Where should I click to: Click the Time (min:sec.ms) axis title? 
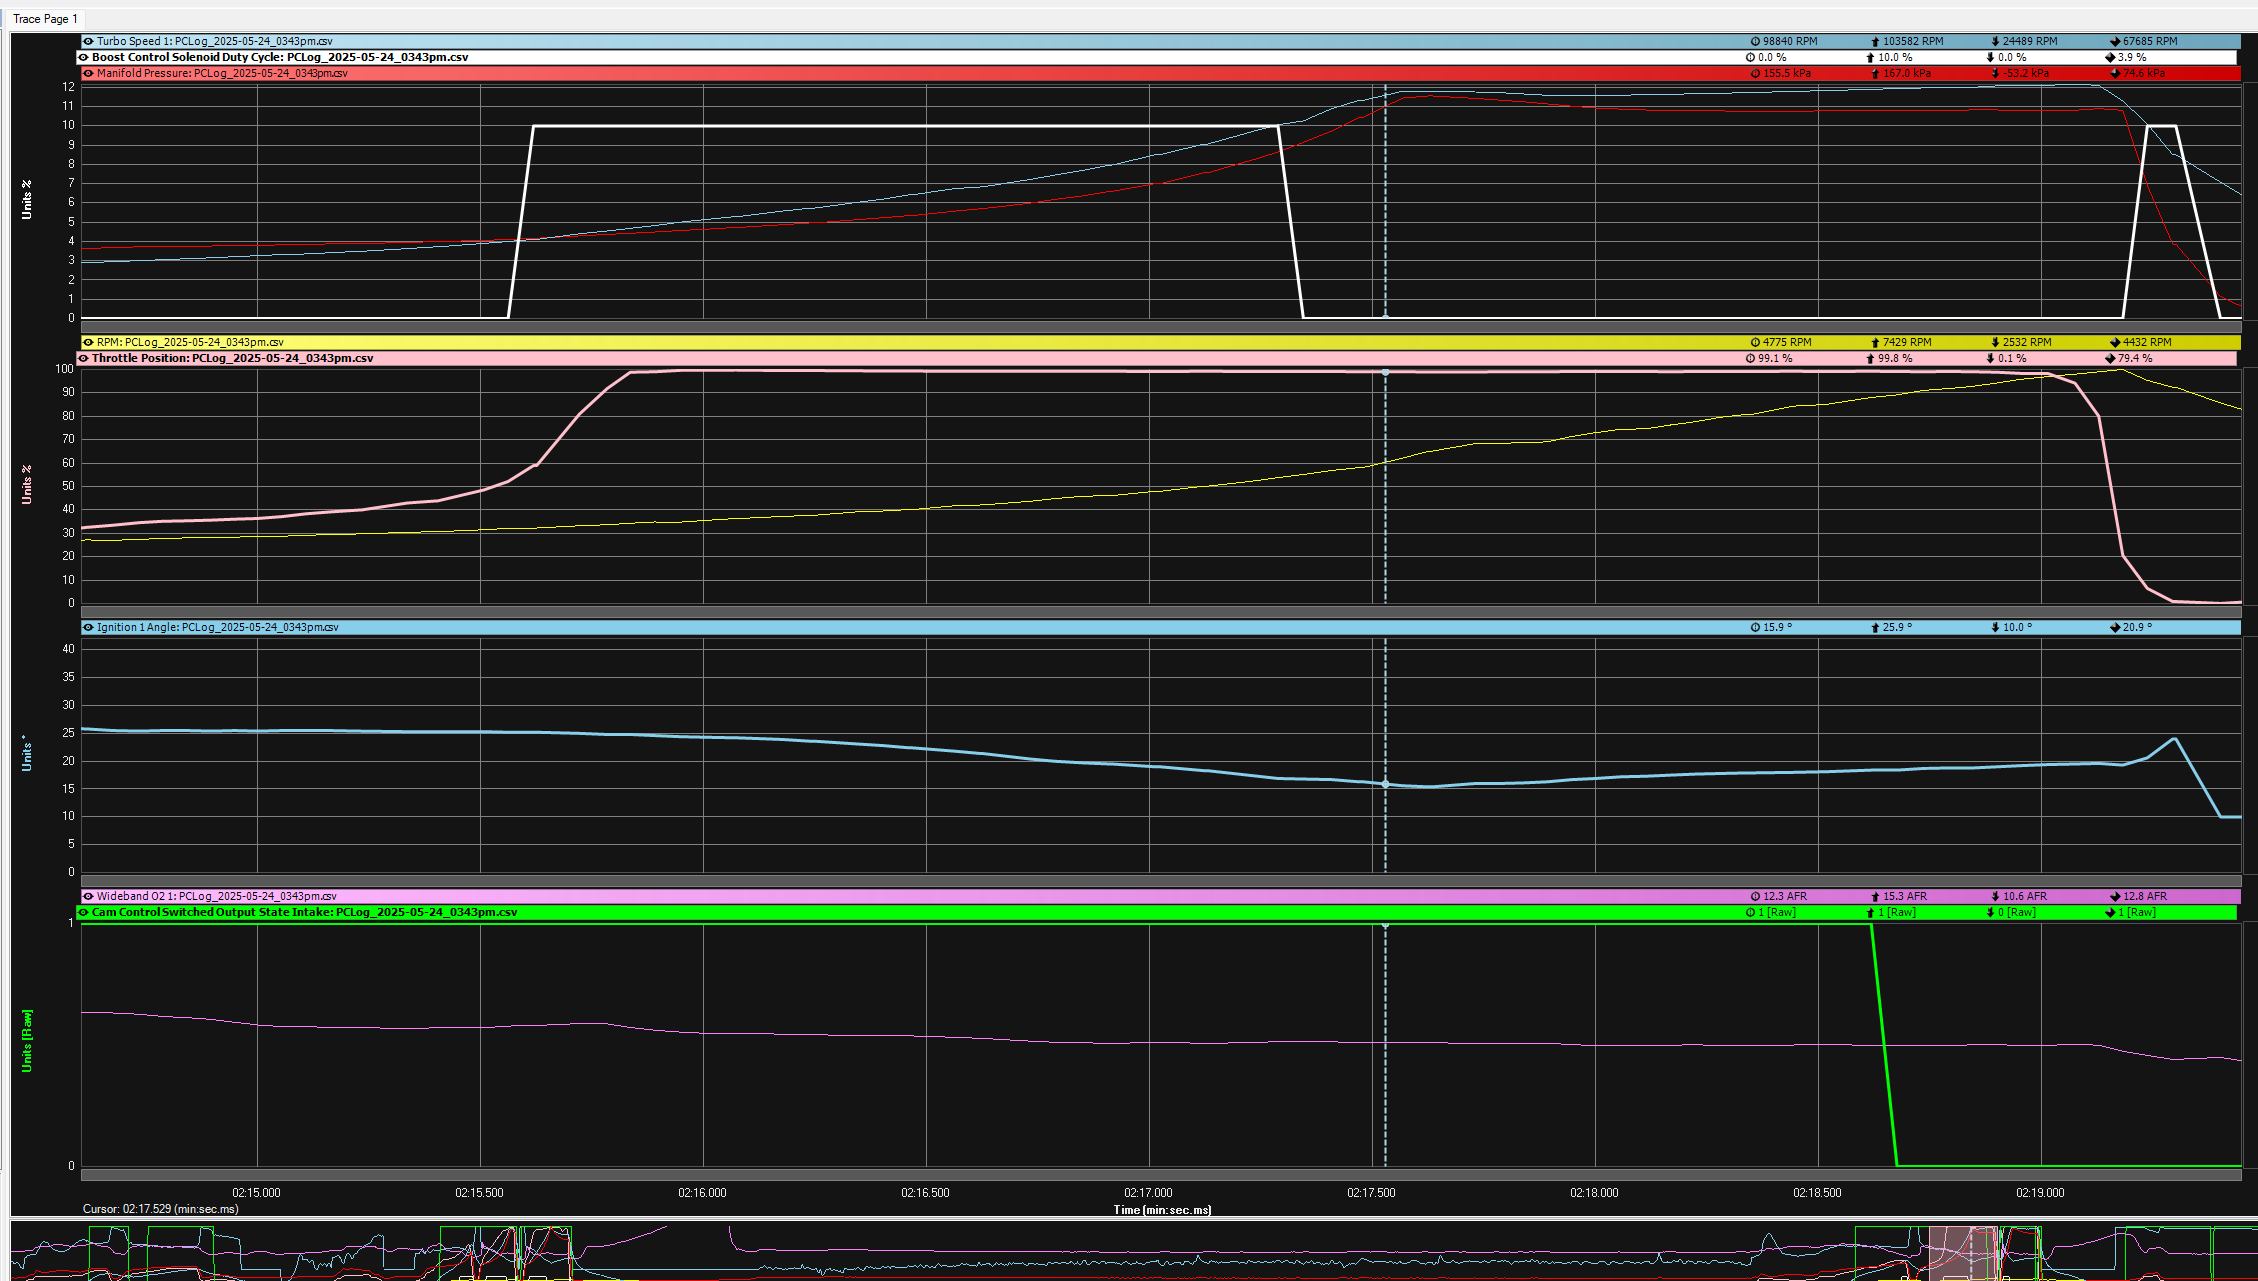point(1162,1210)
